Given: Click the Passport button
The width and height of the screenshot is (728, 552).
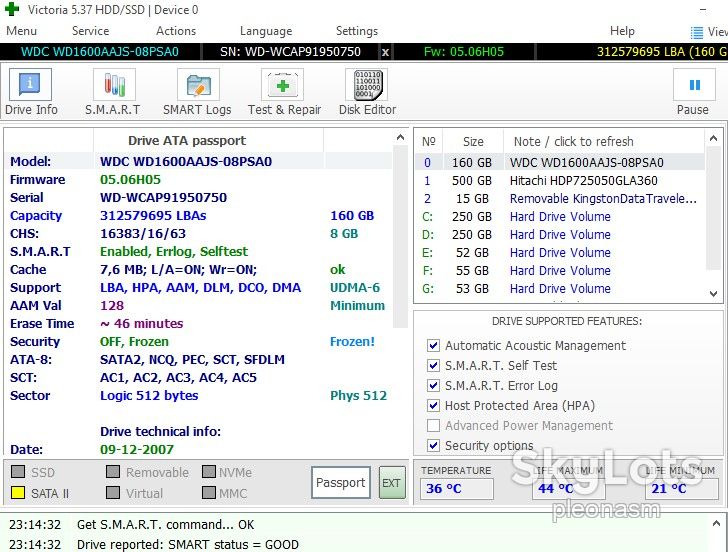Looking at the screenshot, I should click(x=341, y=482).
